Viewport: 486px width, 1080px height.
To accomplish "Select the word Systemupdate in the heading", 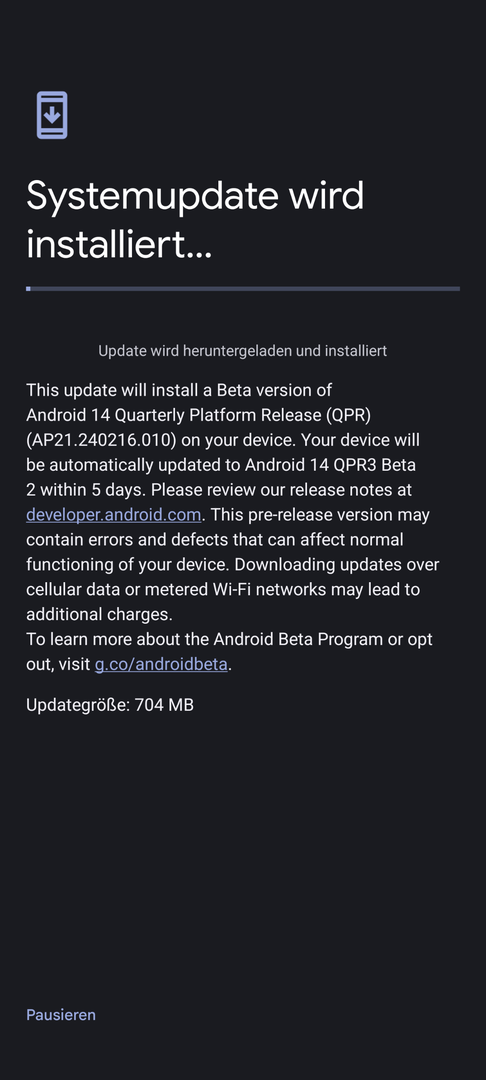I will (138, 197).
